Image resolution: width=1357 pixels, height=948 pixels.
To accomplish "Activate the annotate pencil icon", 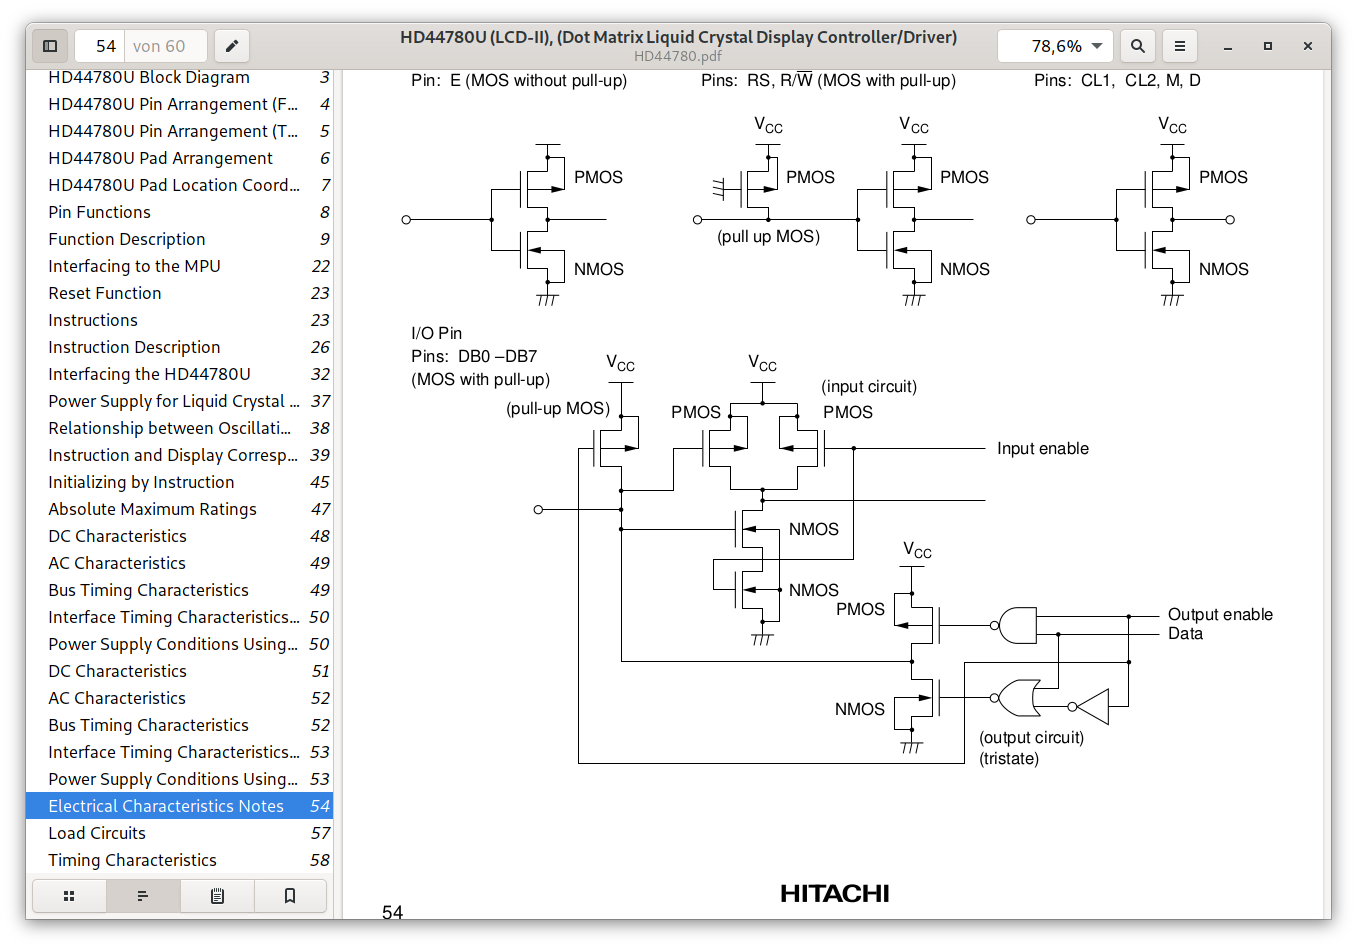I will pos(231,46).
